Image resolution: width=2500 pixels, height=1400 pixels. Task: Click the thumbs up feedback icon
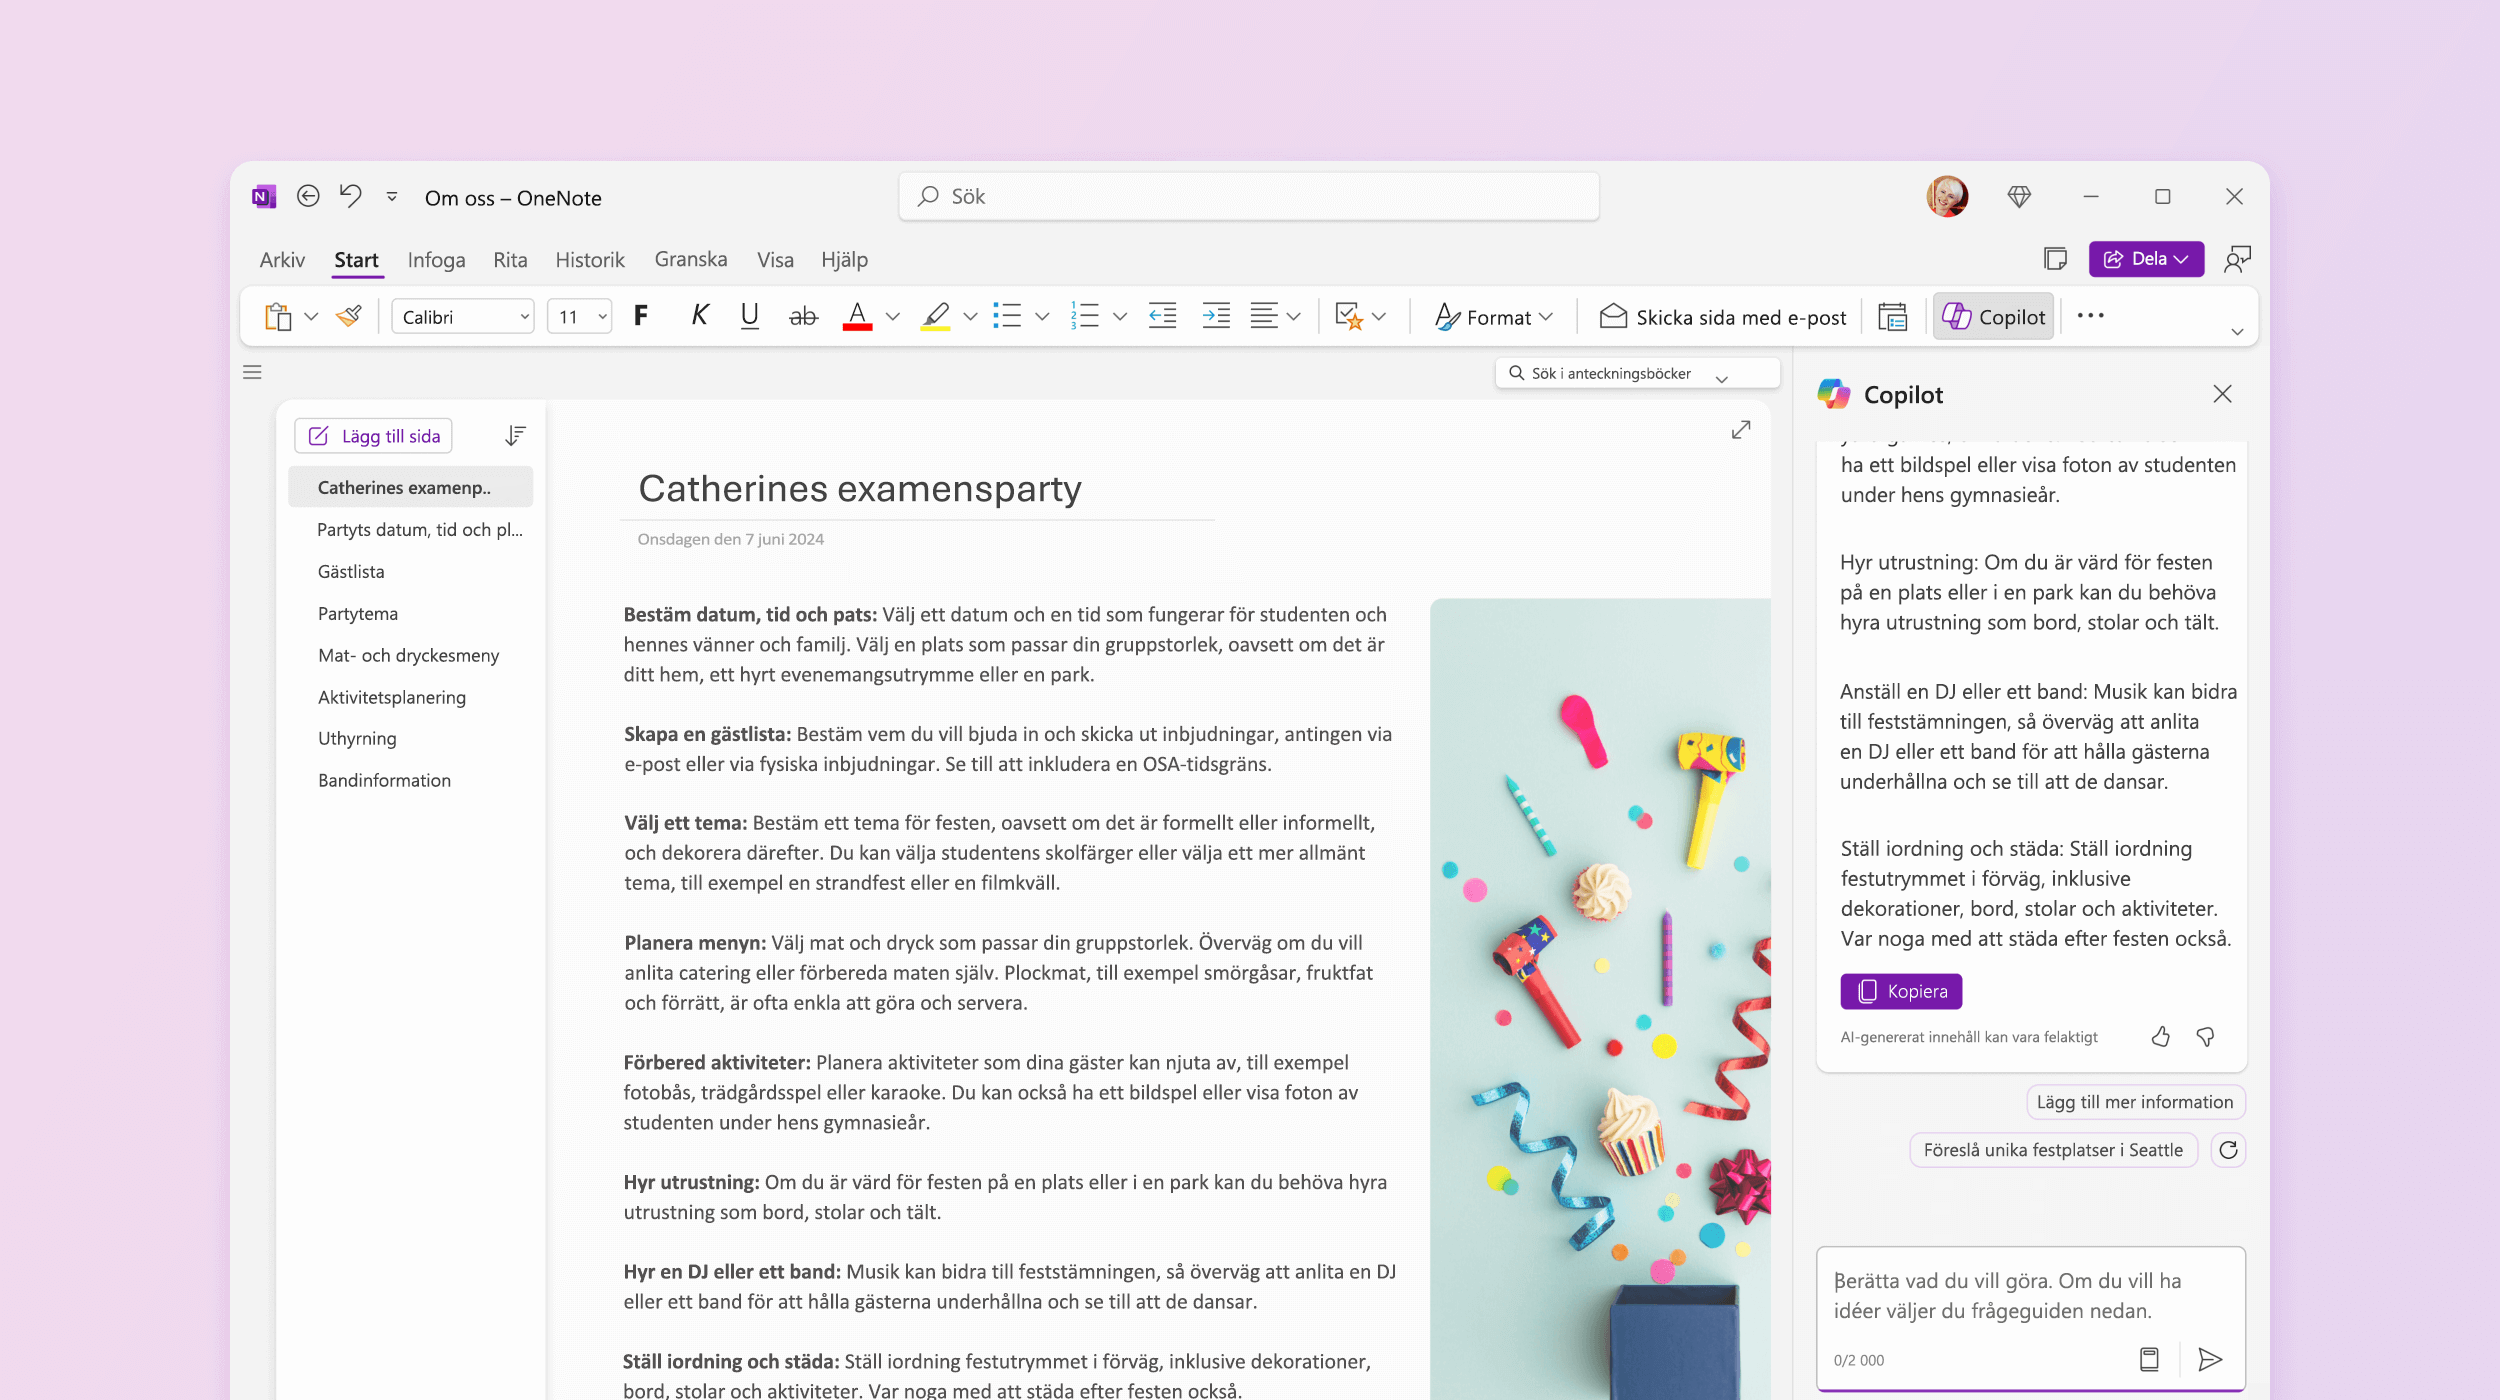click(2160, 1036)
